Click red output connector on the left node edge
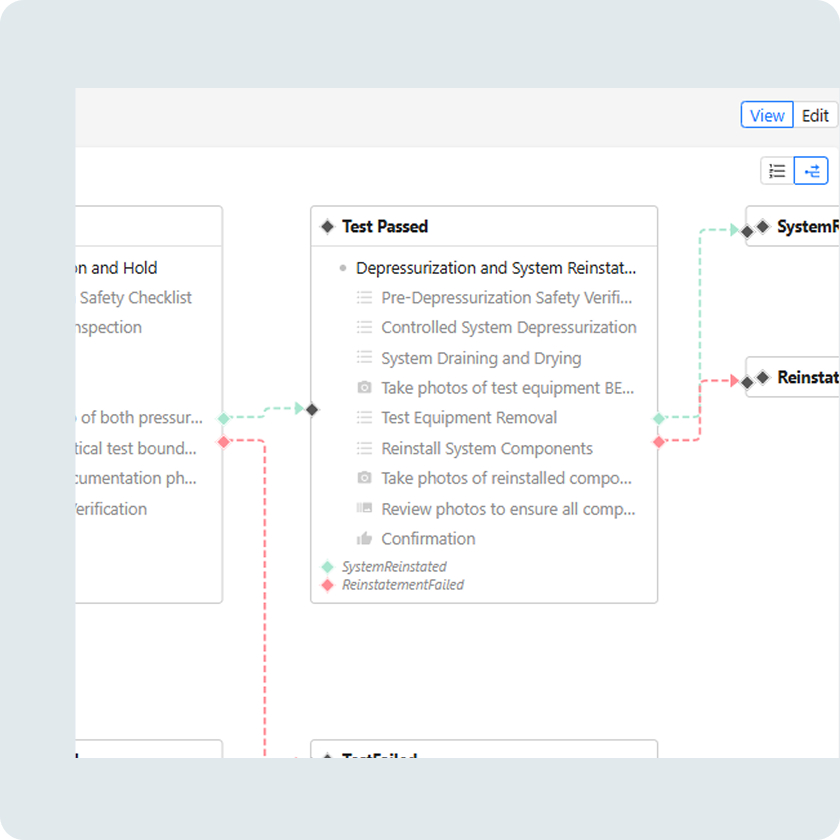 pyautogui.click(x=224, y=442)
